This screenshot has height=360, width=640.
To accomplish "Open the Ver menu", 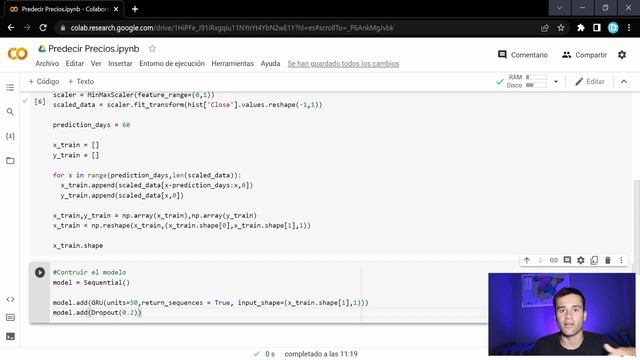I will pos(96,64).
